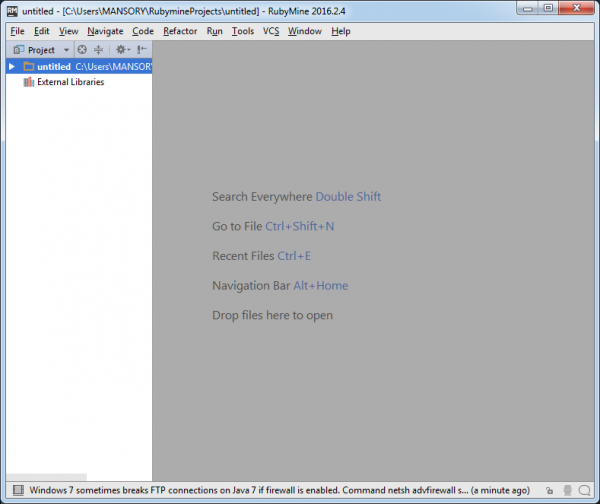The width and height of the screenshot is (600, 504).
Task: Open the Refactor menu
Action: coord(180,31)
